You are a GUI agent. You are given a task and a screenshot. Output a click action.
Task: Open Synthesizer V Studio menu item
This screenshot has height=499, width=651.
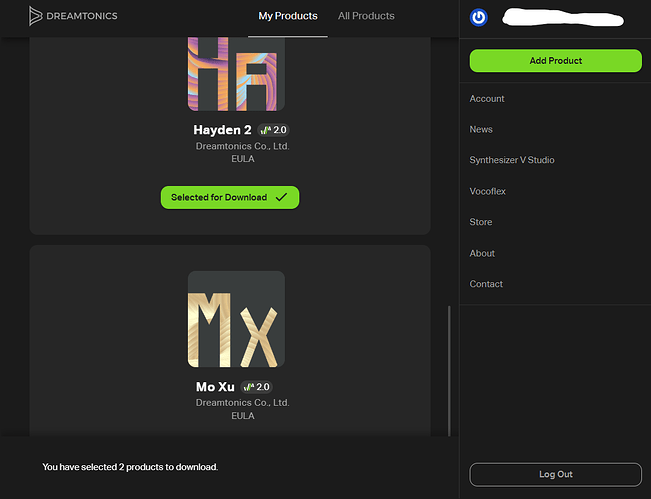[512, 160]
